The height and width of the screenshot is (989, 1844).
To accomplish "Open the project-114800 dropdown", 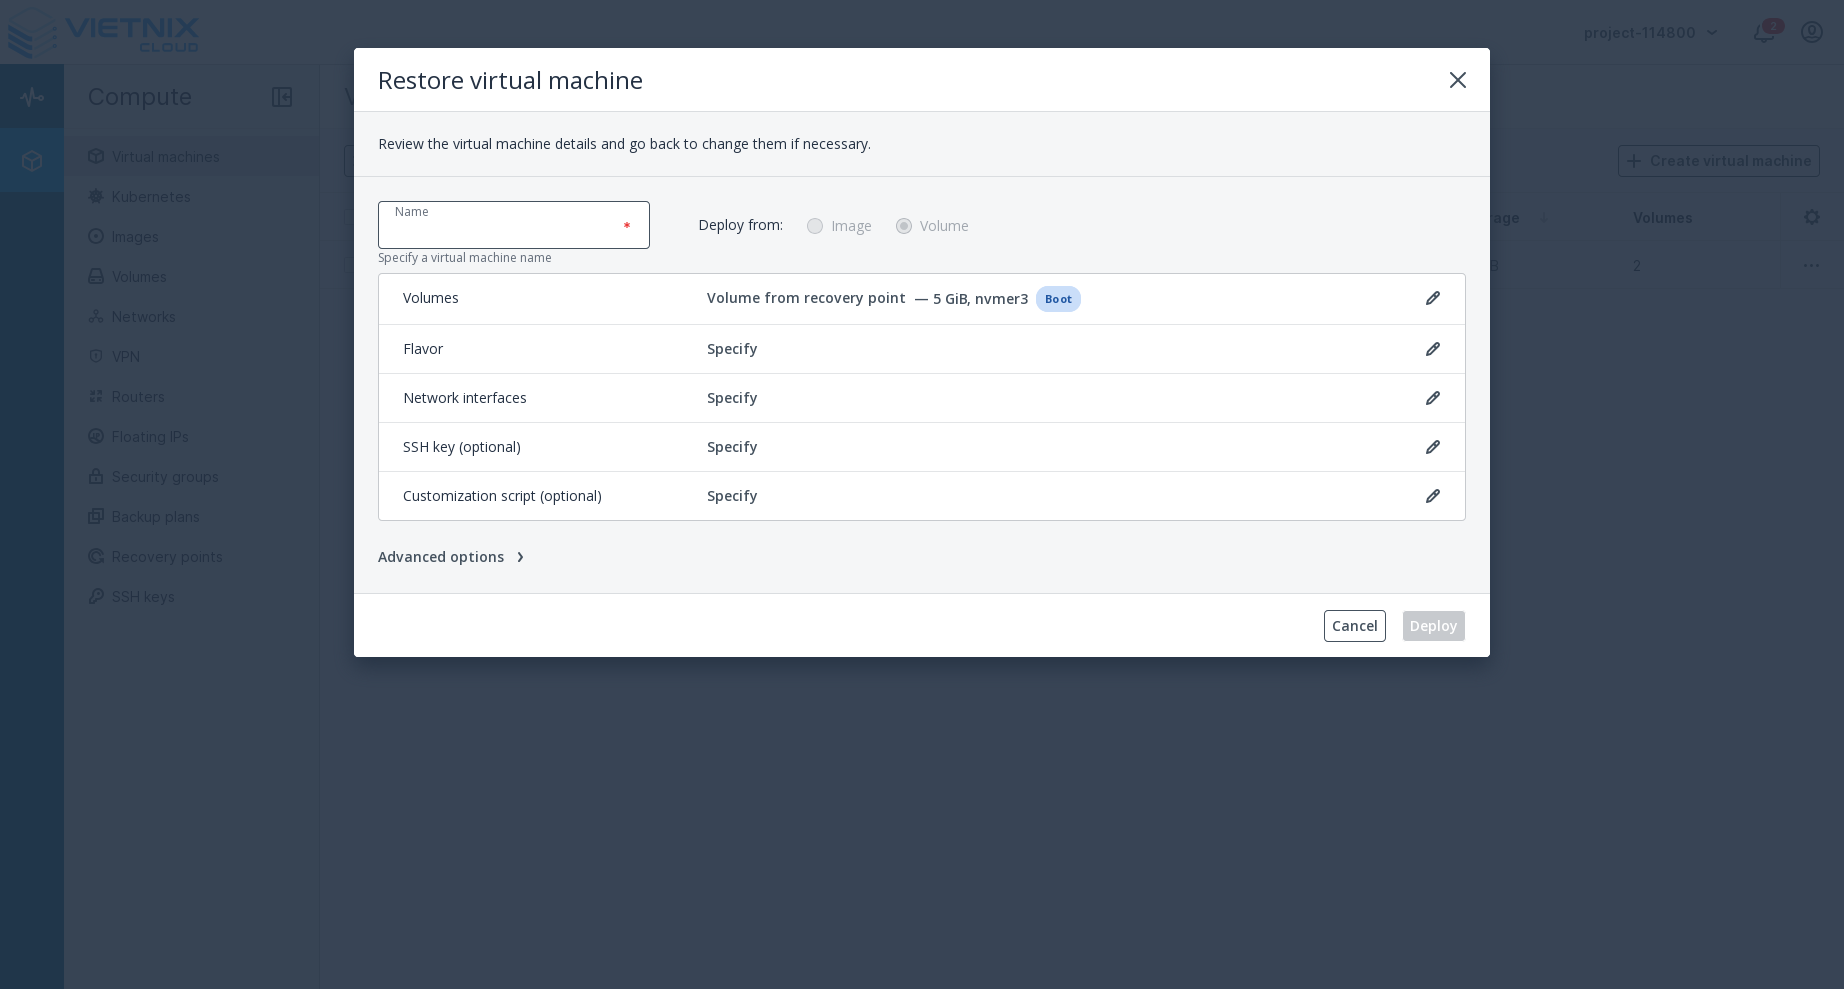I will [1648, 32].
